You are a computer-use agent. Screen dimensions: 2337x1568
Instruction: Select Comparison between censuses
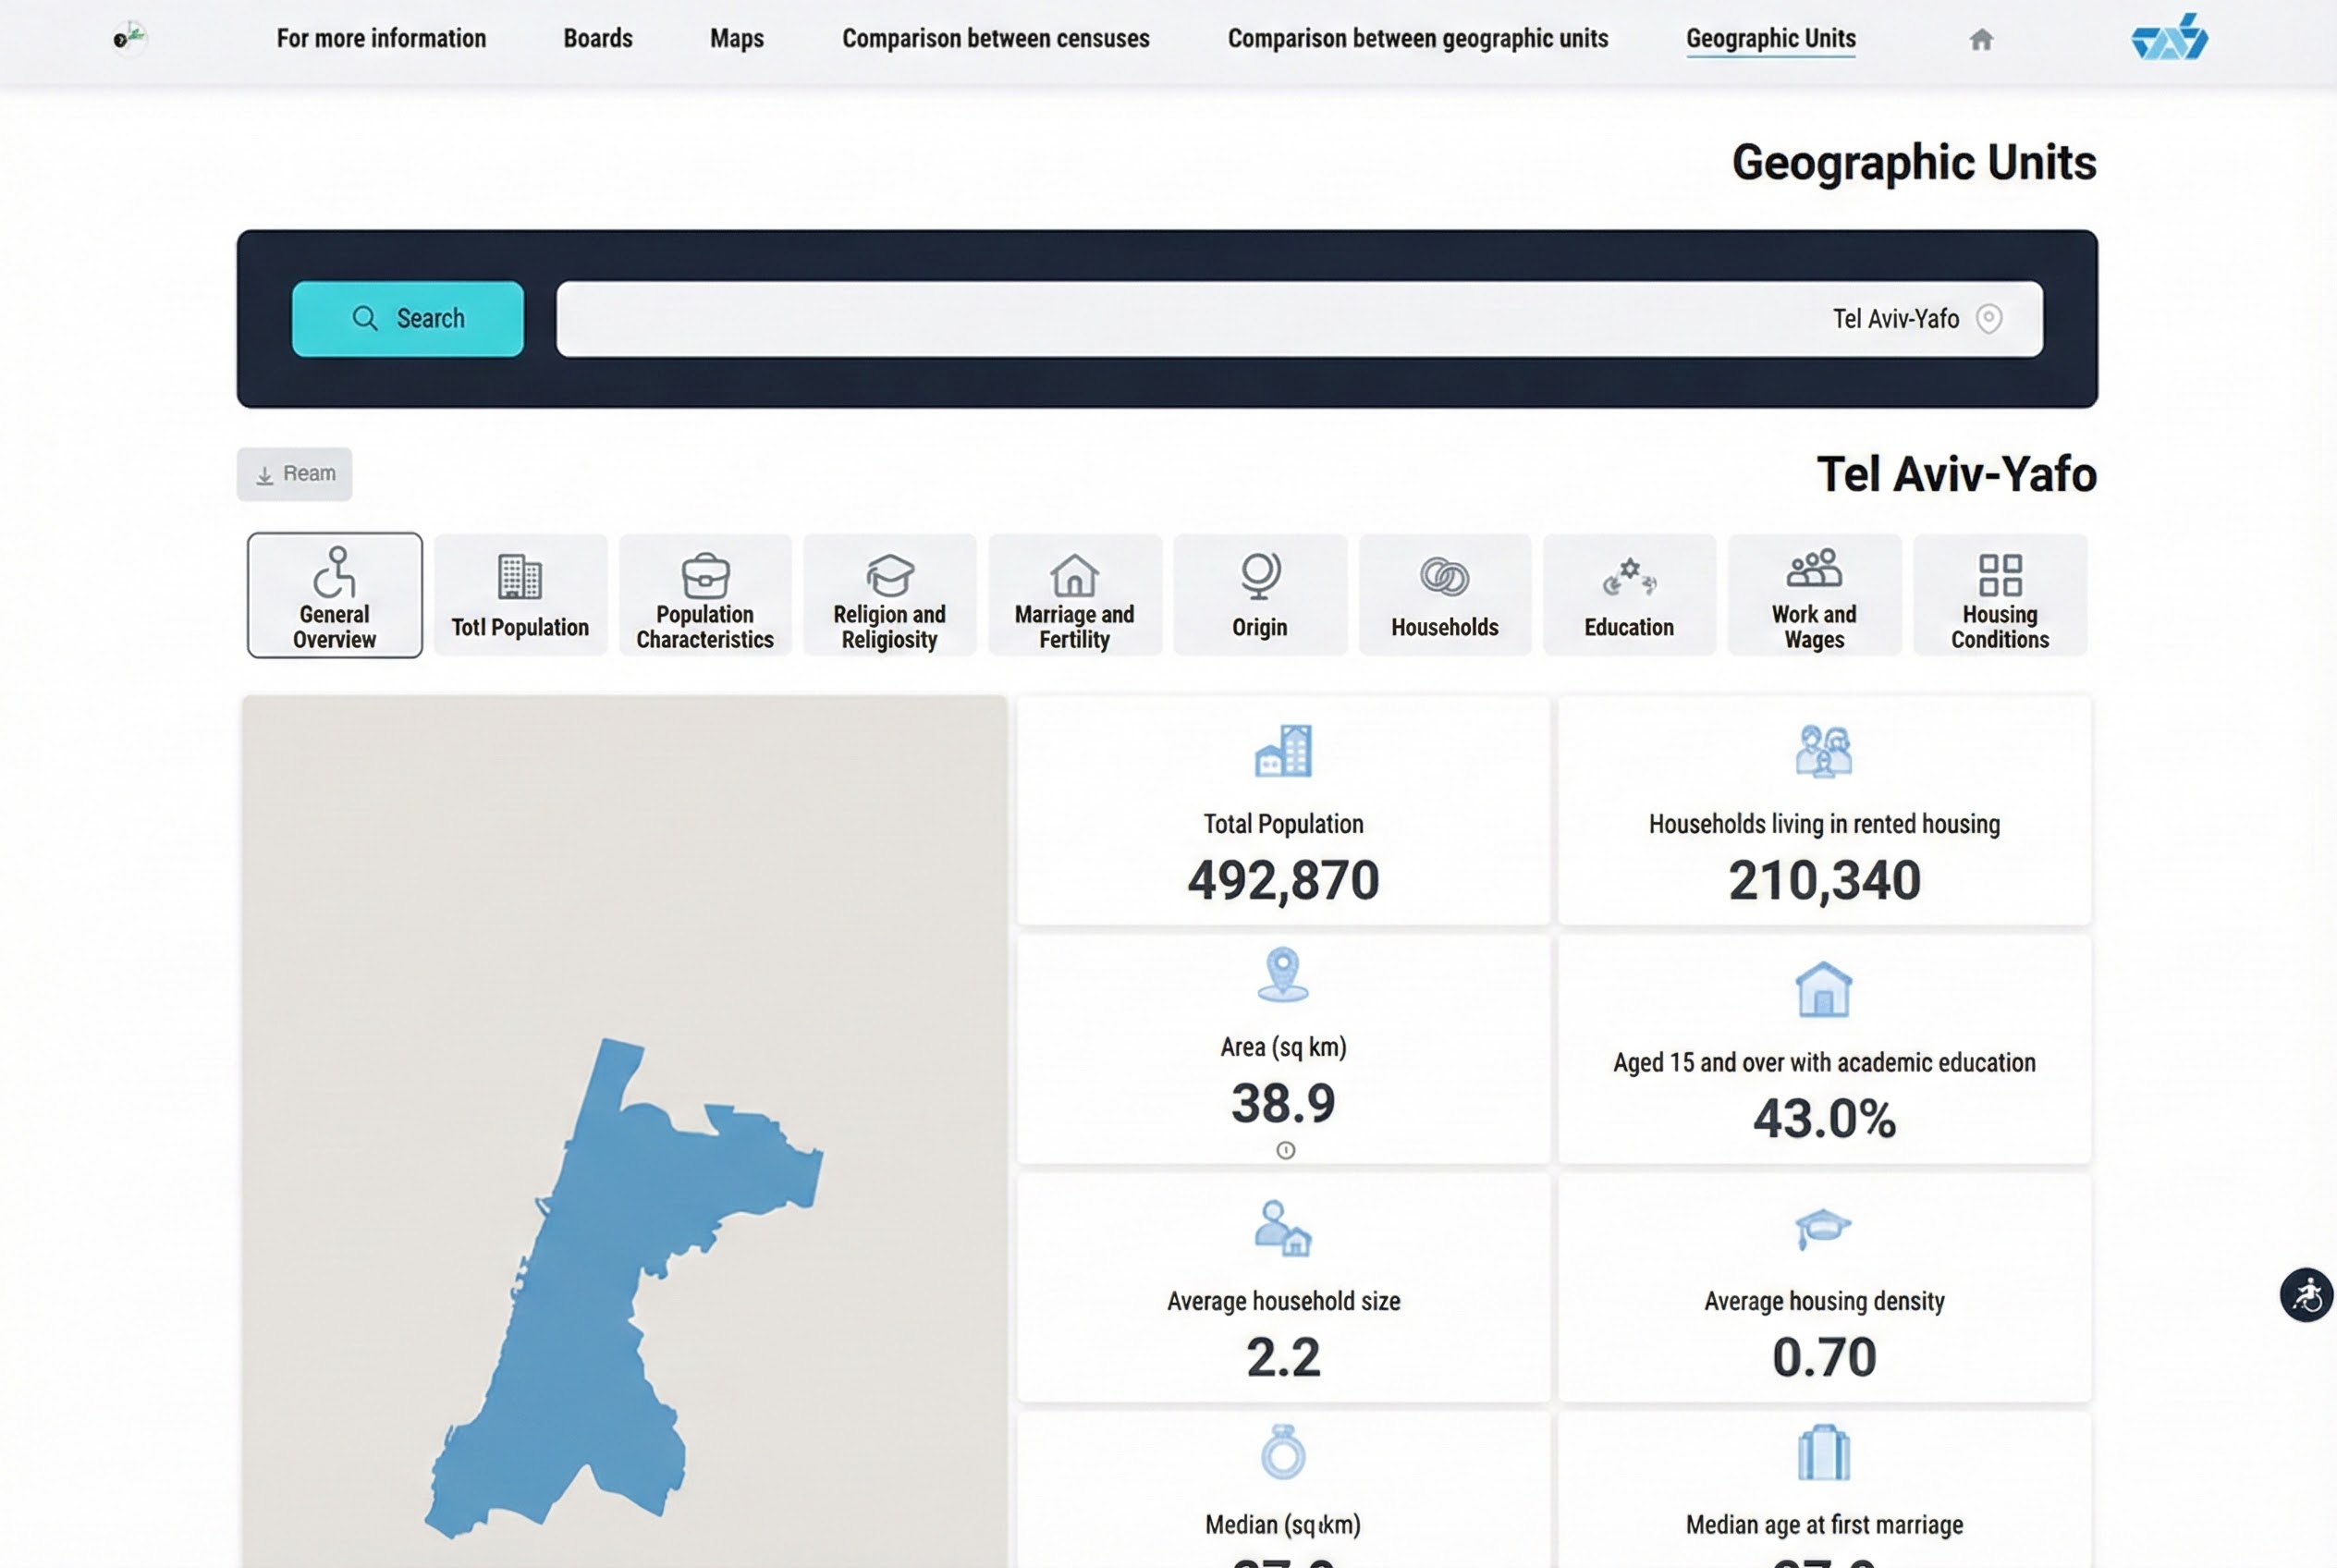pyautogui.click(x=995, y=38)
